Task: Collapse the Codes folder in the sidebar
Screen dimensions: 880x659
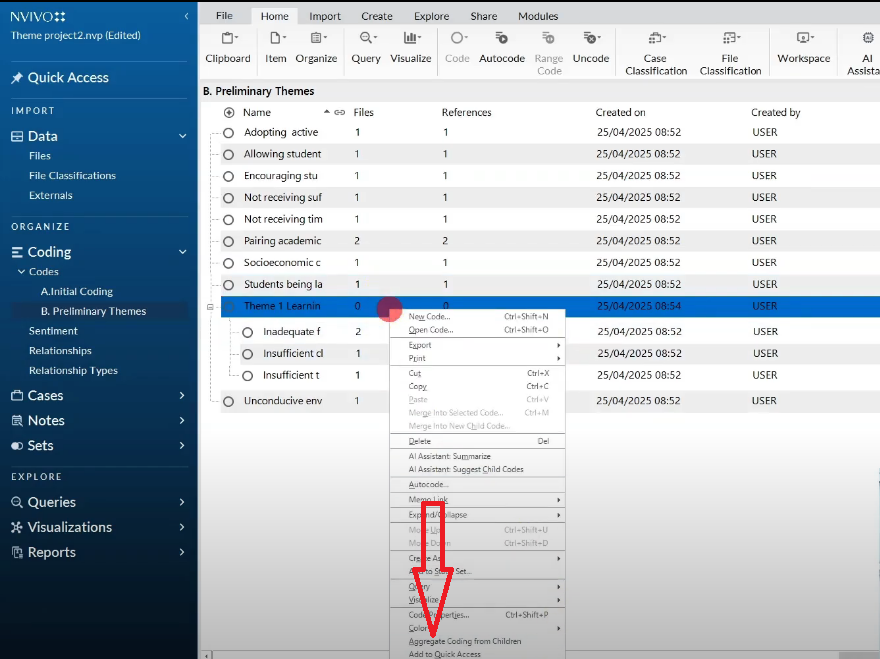Action: pos(21,272)
